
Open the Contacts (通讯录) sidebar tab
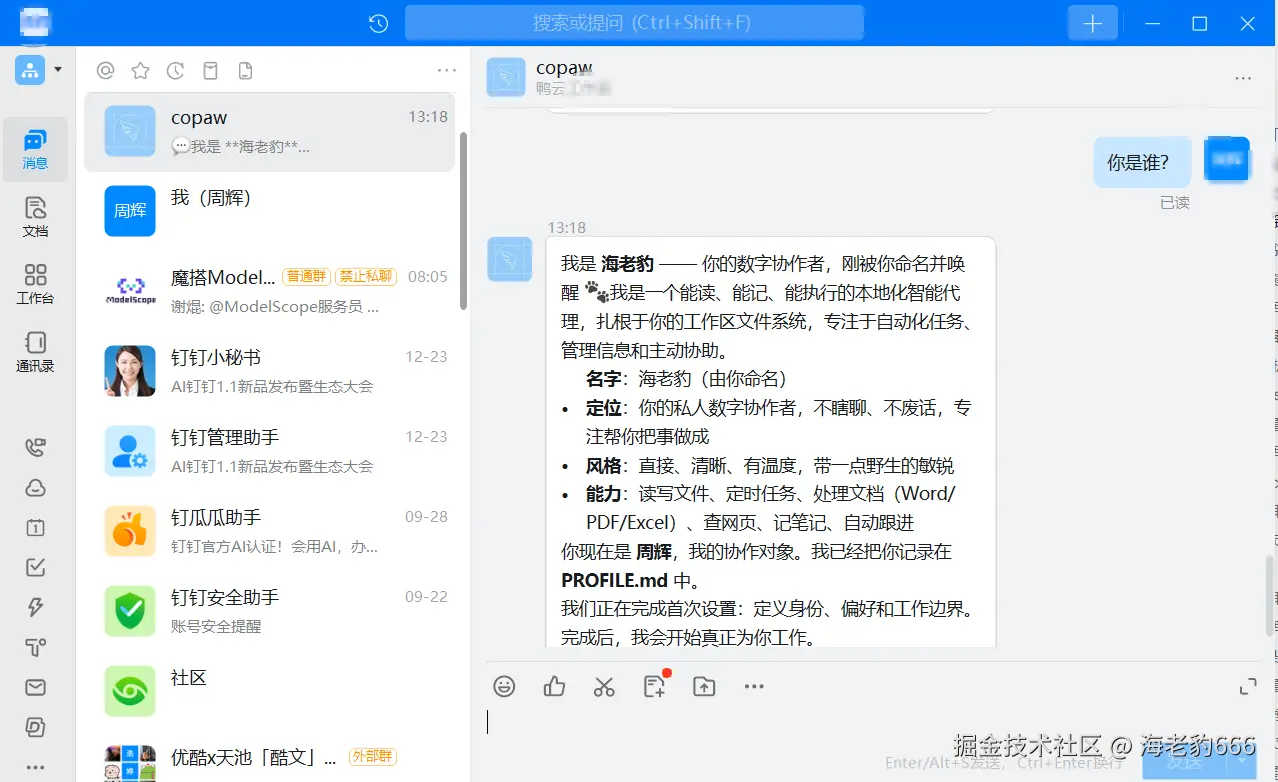click(x=35, y=352)
